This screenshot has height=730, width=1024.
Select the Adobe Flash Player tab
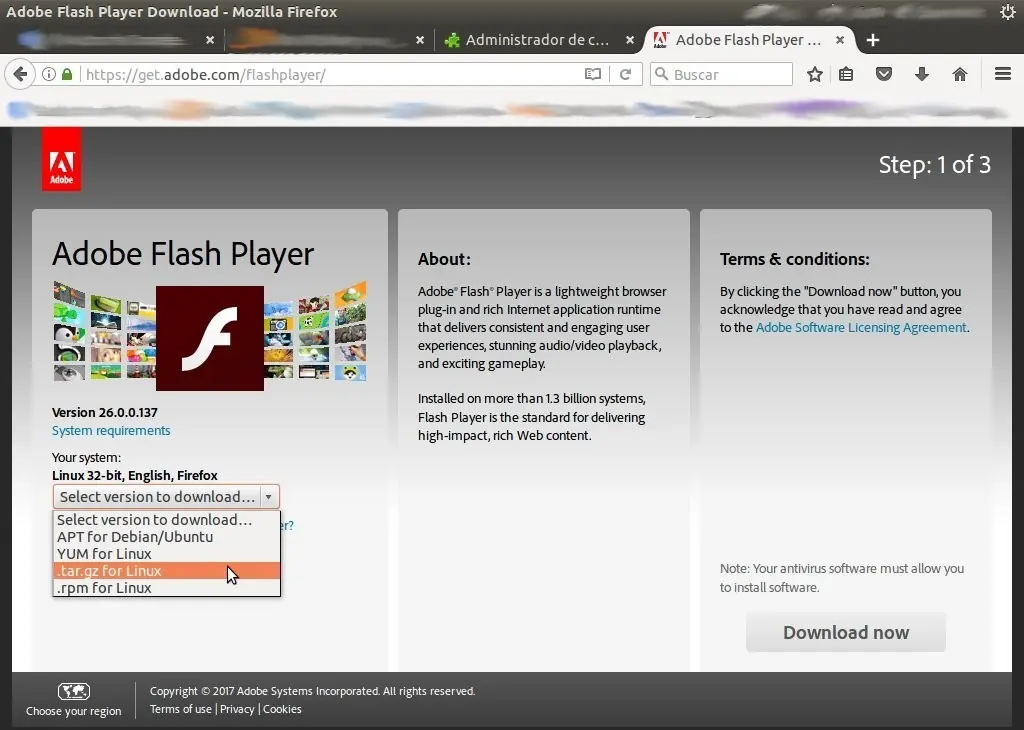tap(748, 40)
